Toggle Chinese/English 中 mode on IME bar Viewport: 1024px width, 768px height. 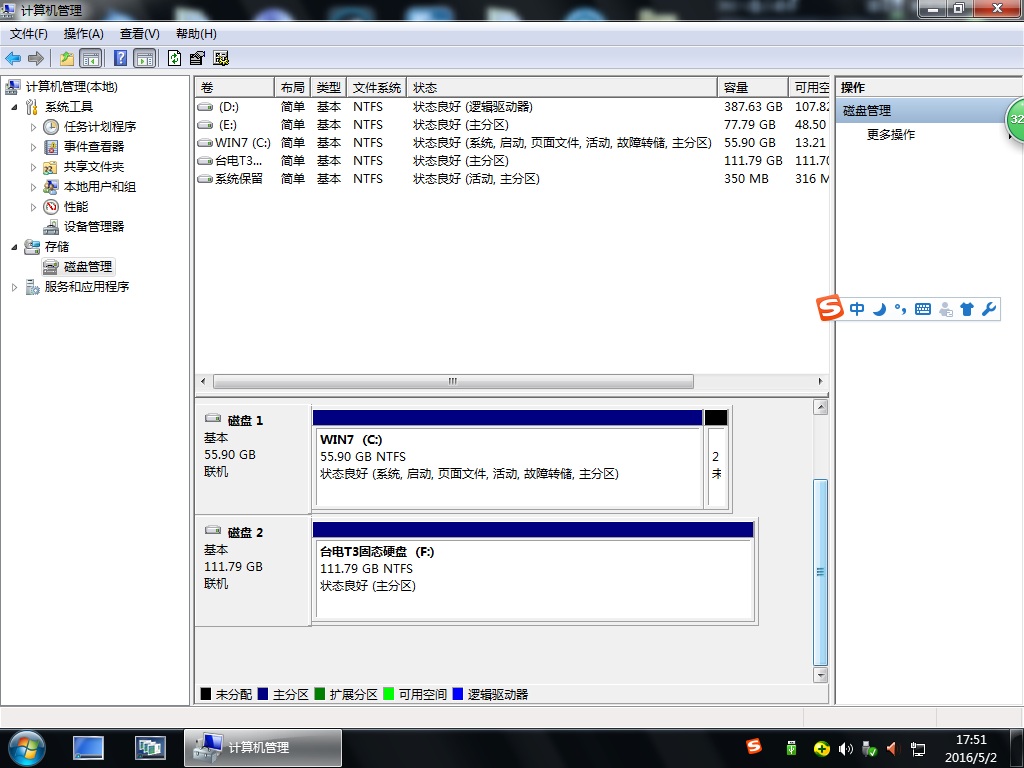[x=857, y=309]
